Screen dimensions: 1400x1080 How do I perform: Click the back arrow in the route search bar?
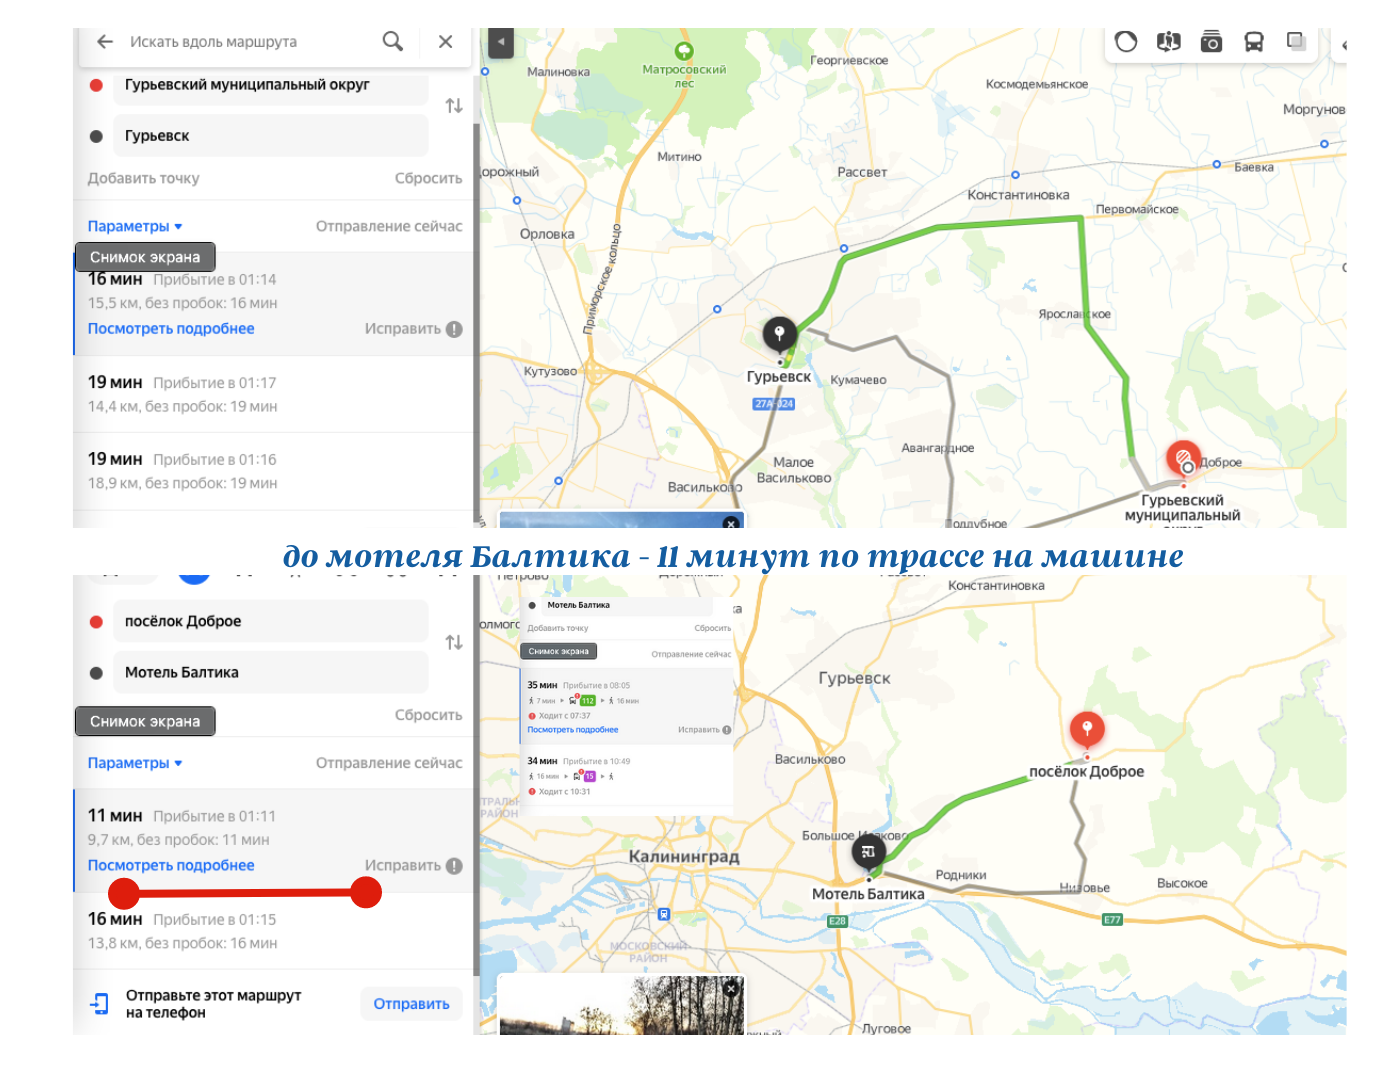[104, 42]
